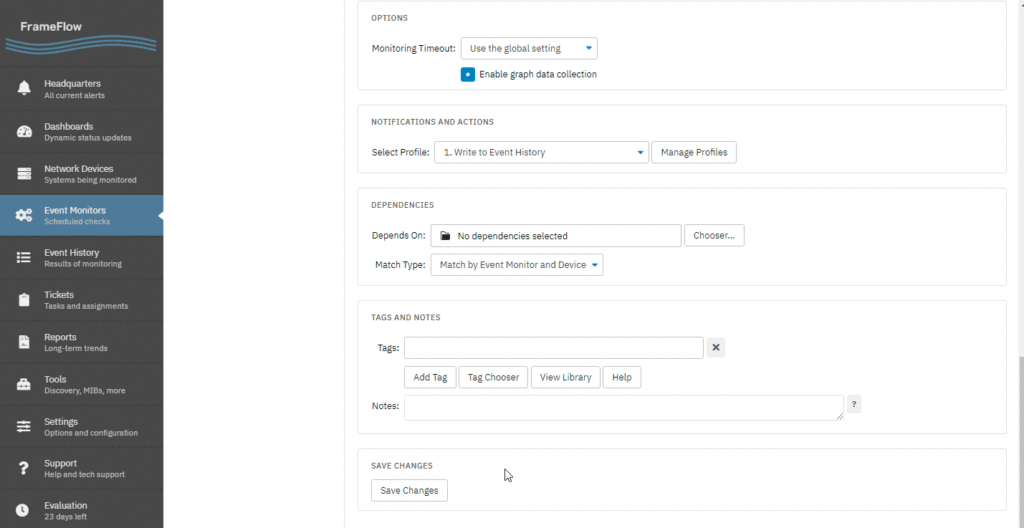This screenshot has height=528, width=1024.
Task: Click the Save Changes button
Action: 409,491
